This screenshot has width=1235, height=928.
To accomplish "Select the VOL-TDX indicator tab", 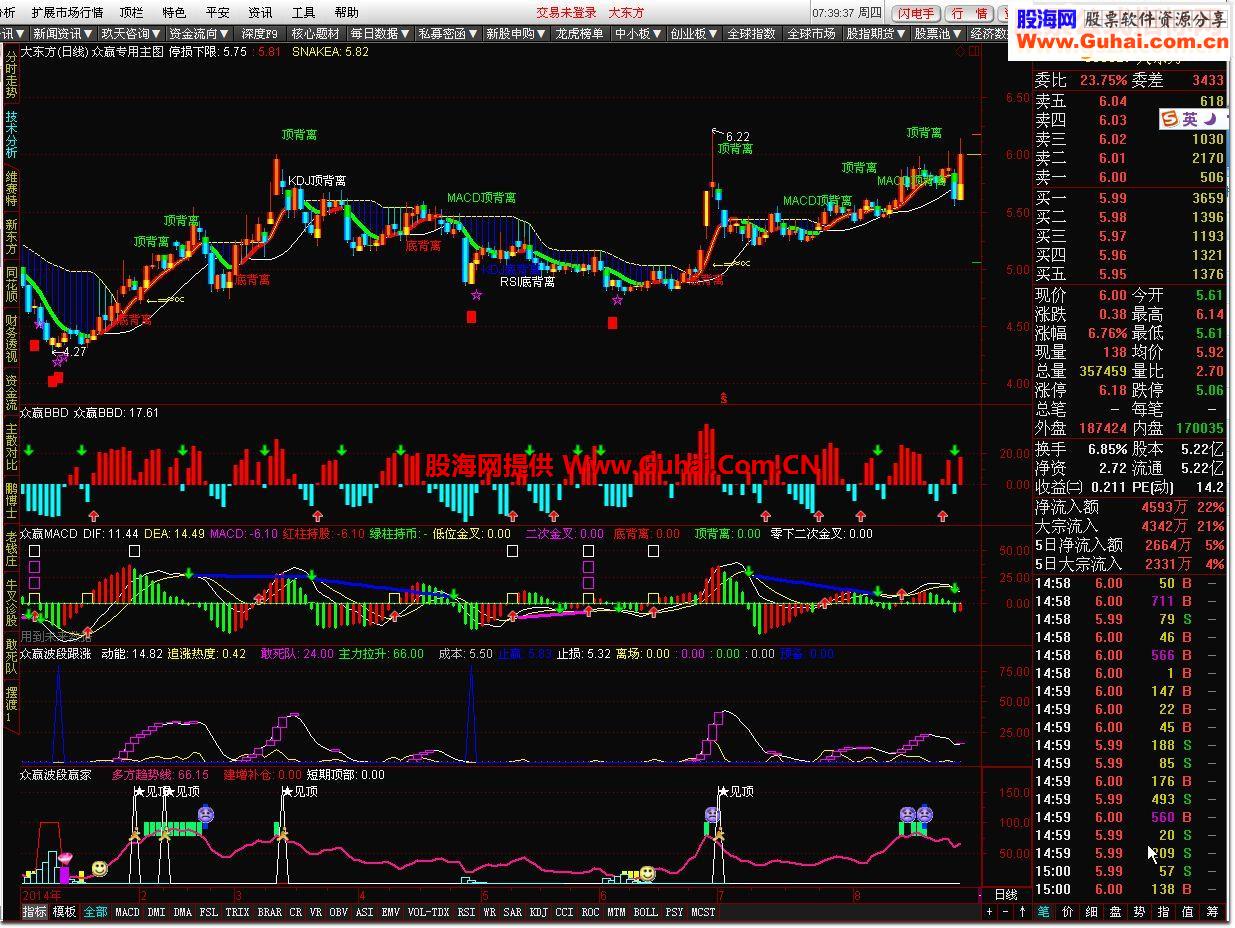I will click(x=429, y=912).
